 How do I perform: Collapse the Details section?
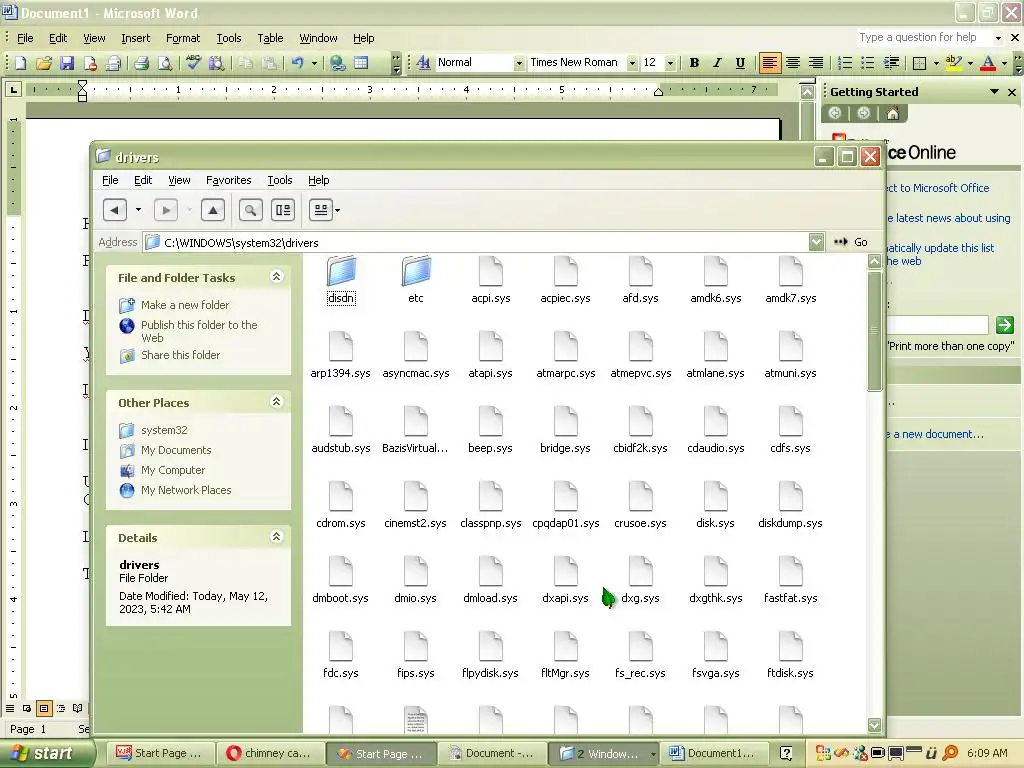pos(276,537)
